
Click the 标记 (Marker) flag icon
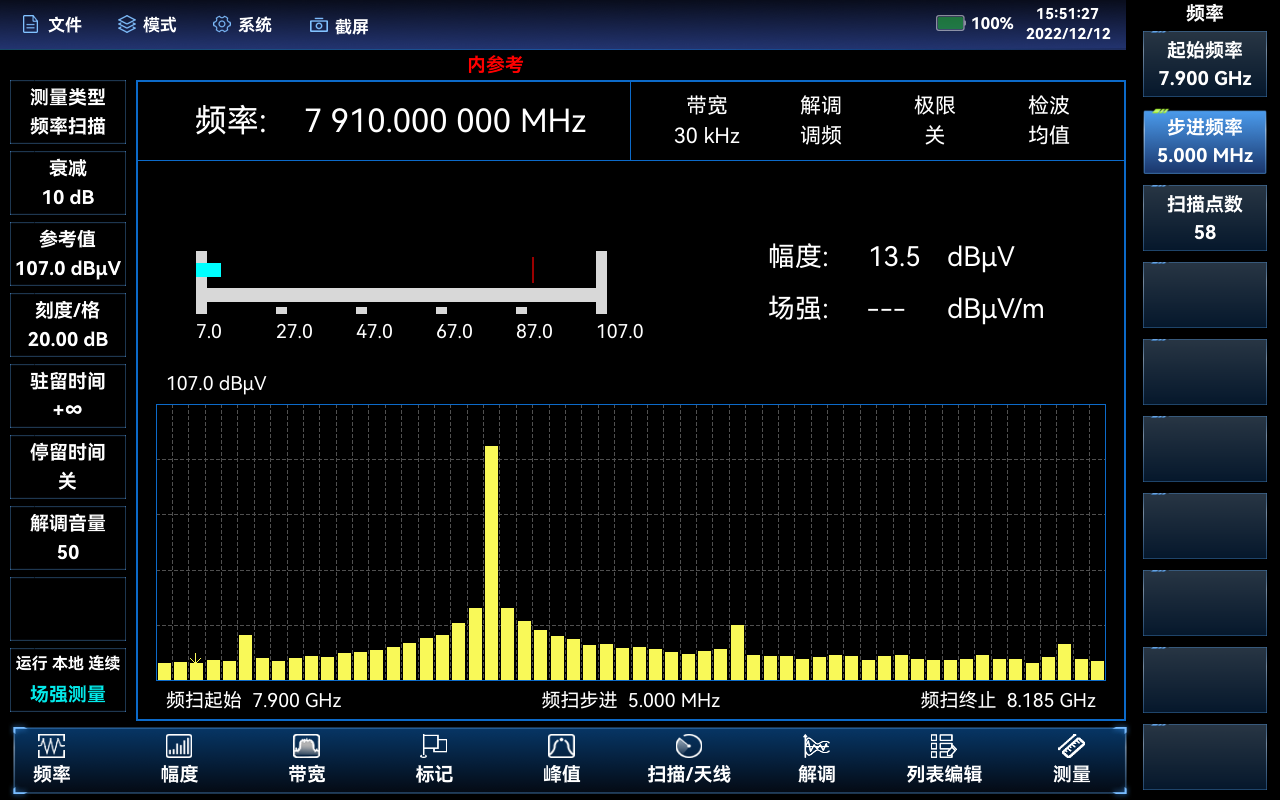[433, 758]
